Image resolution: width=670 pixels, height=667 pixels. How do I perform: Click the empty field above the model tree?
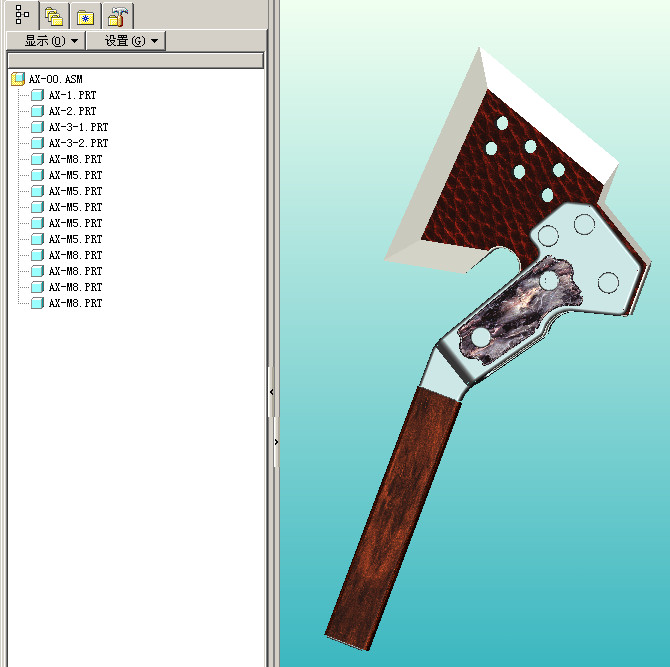point(136,60)
